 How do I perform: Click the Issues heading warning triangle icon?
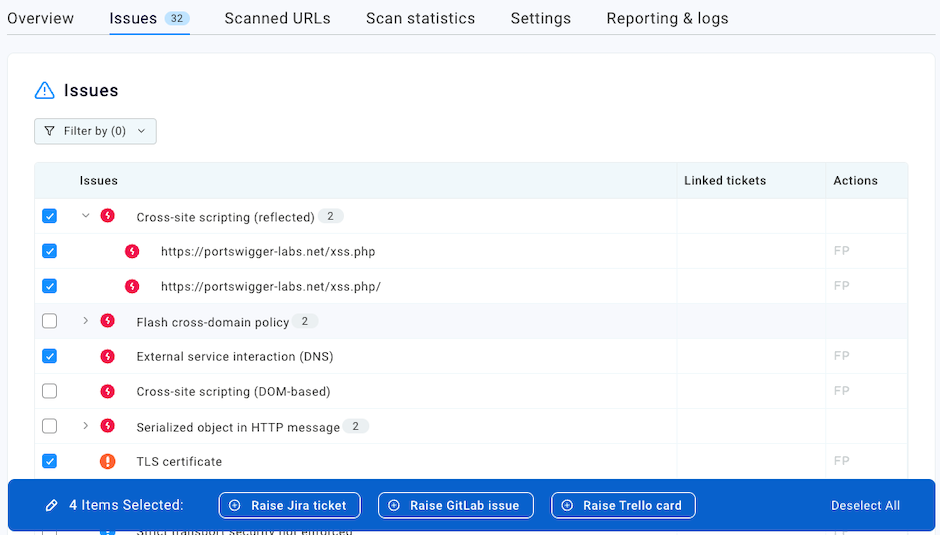(44, 91)
